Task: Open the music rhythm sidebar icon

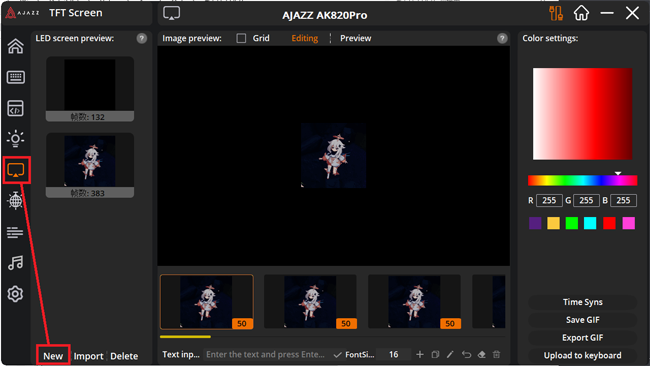Action: 16,263
